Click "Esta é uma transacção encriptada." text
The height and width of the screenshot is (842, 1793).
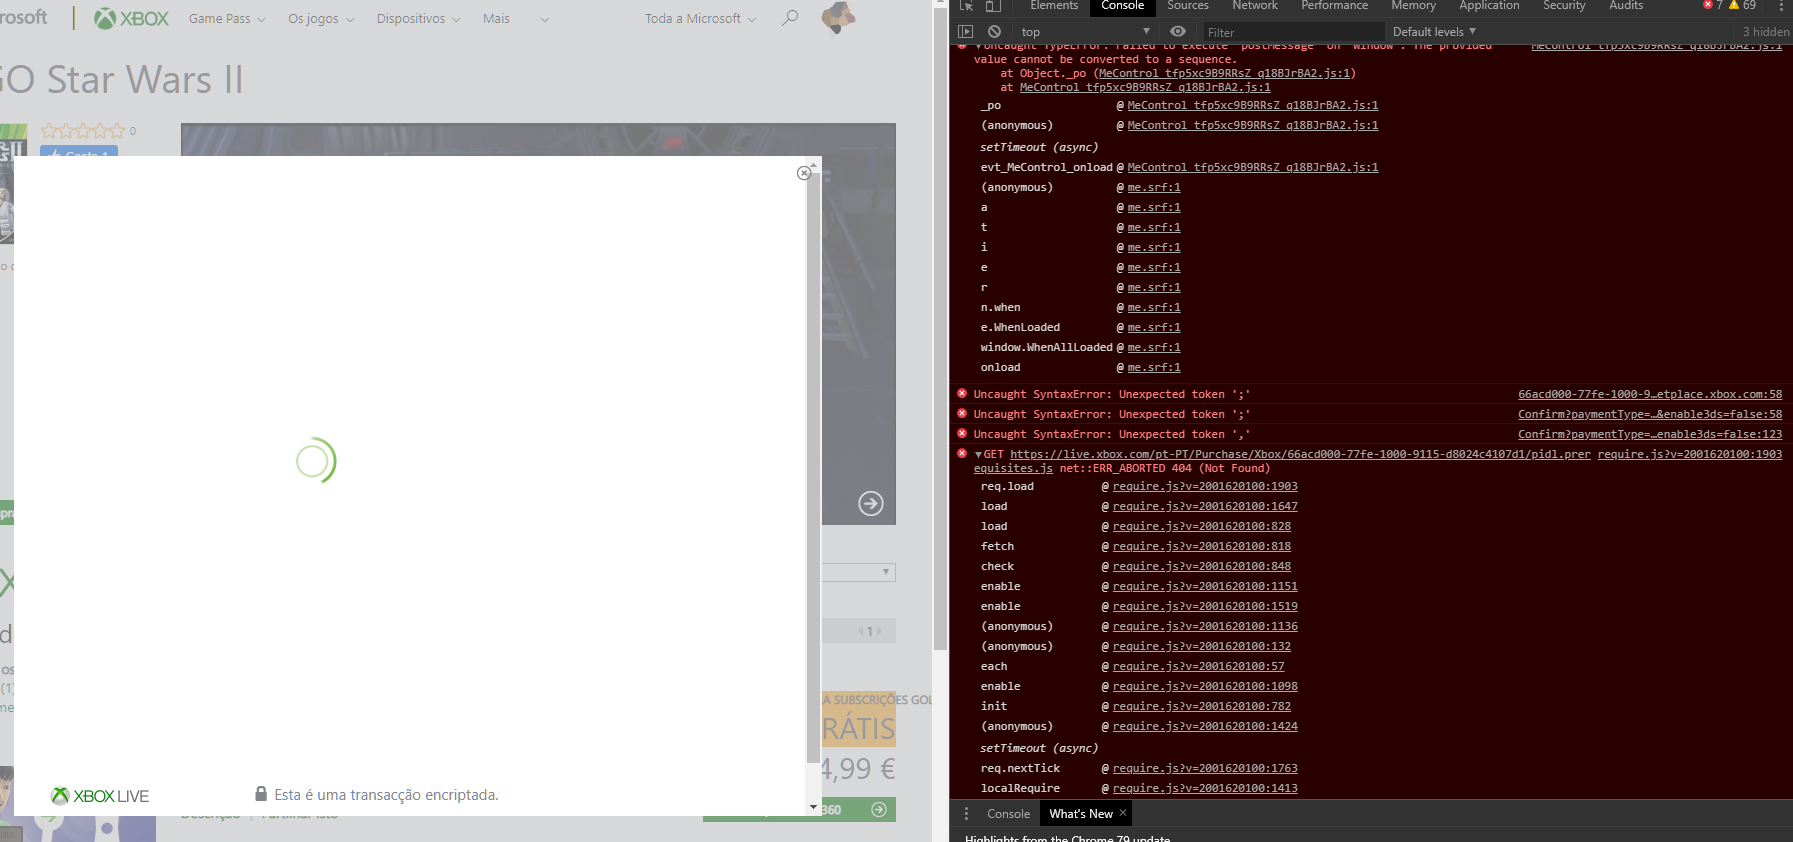click(386, 795)
